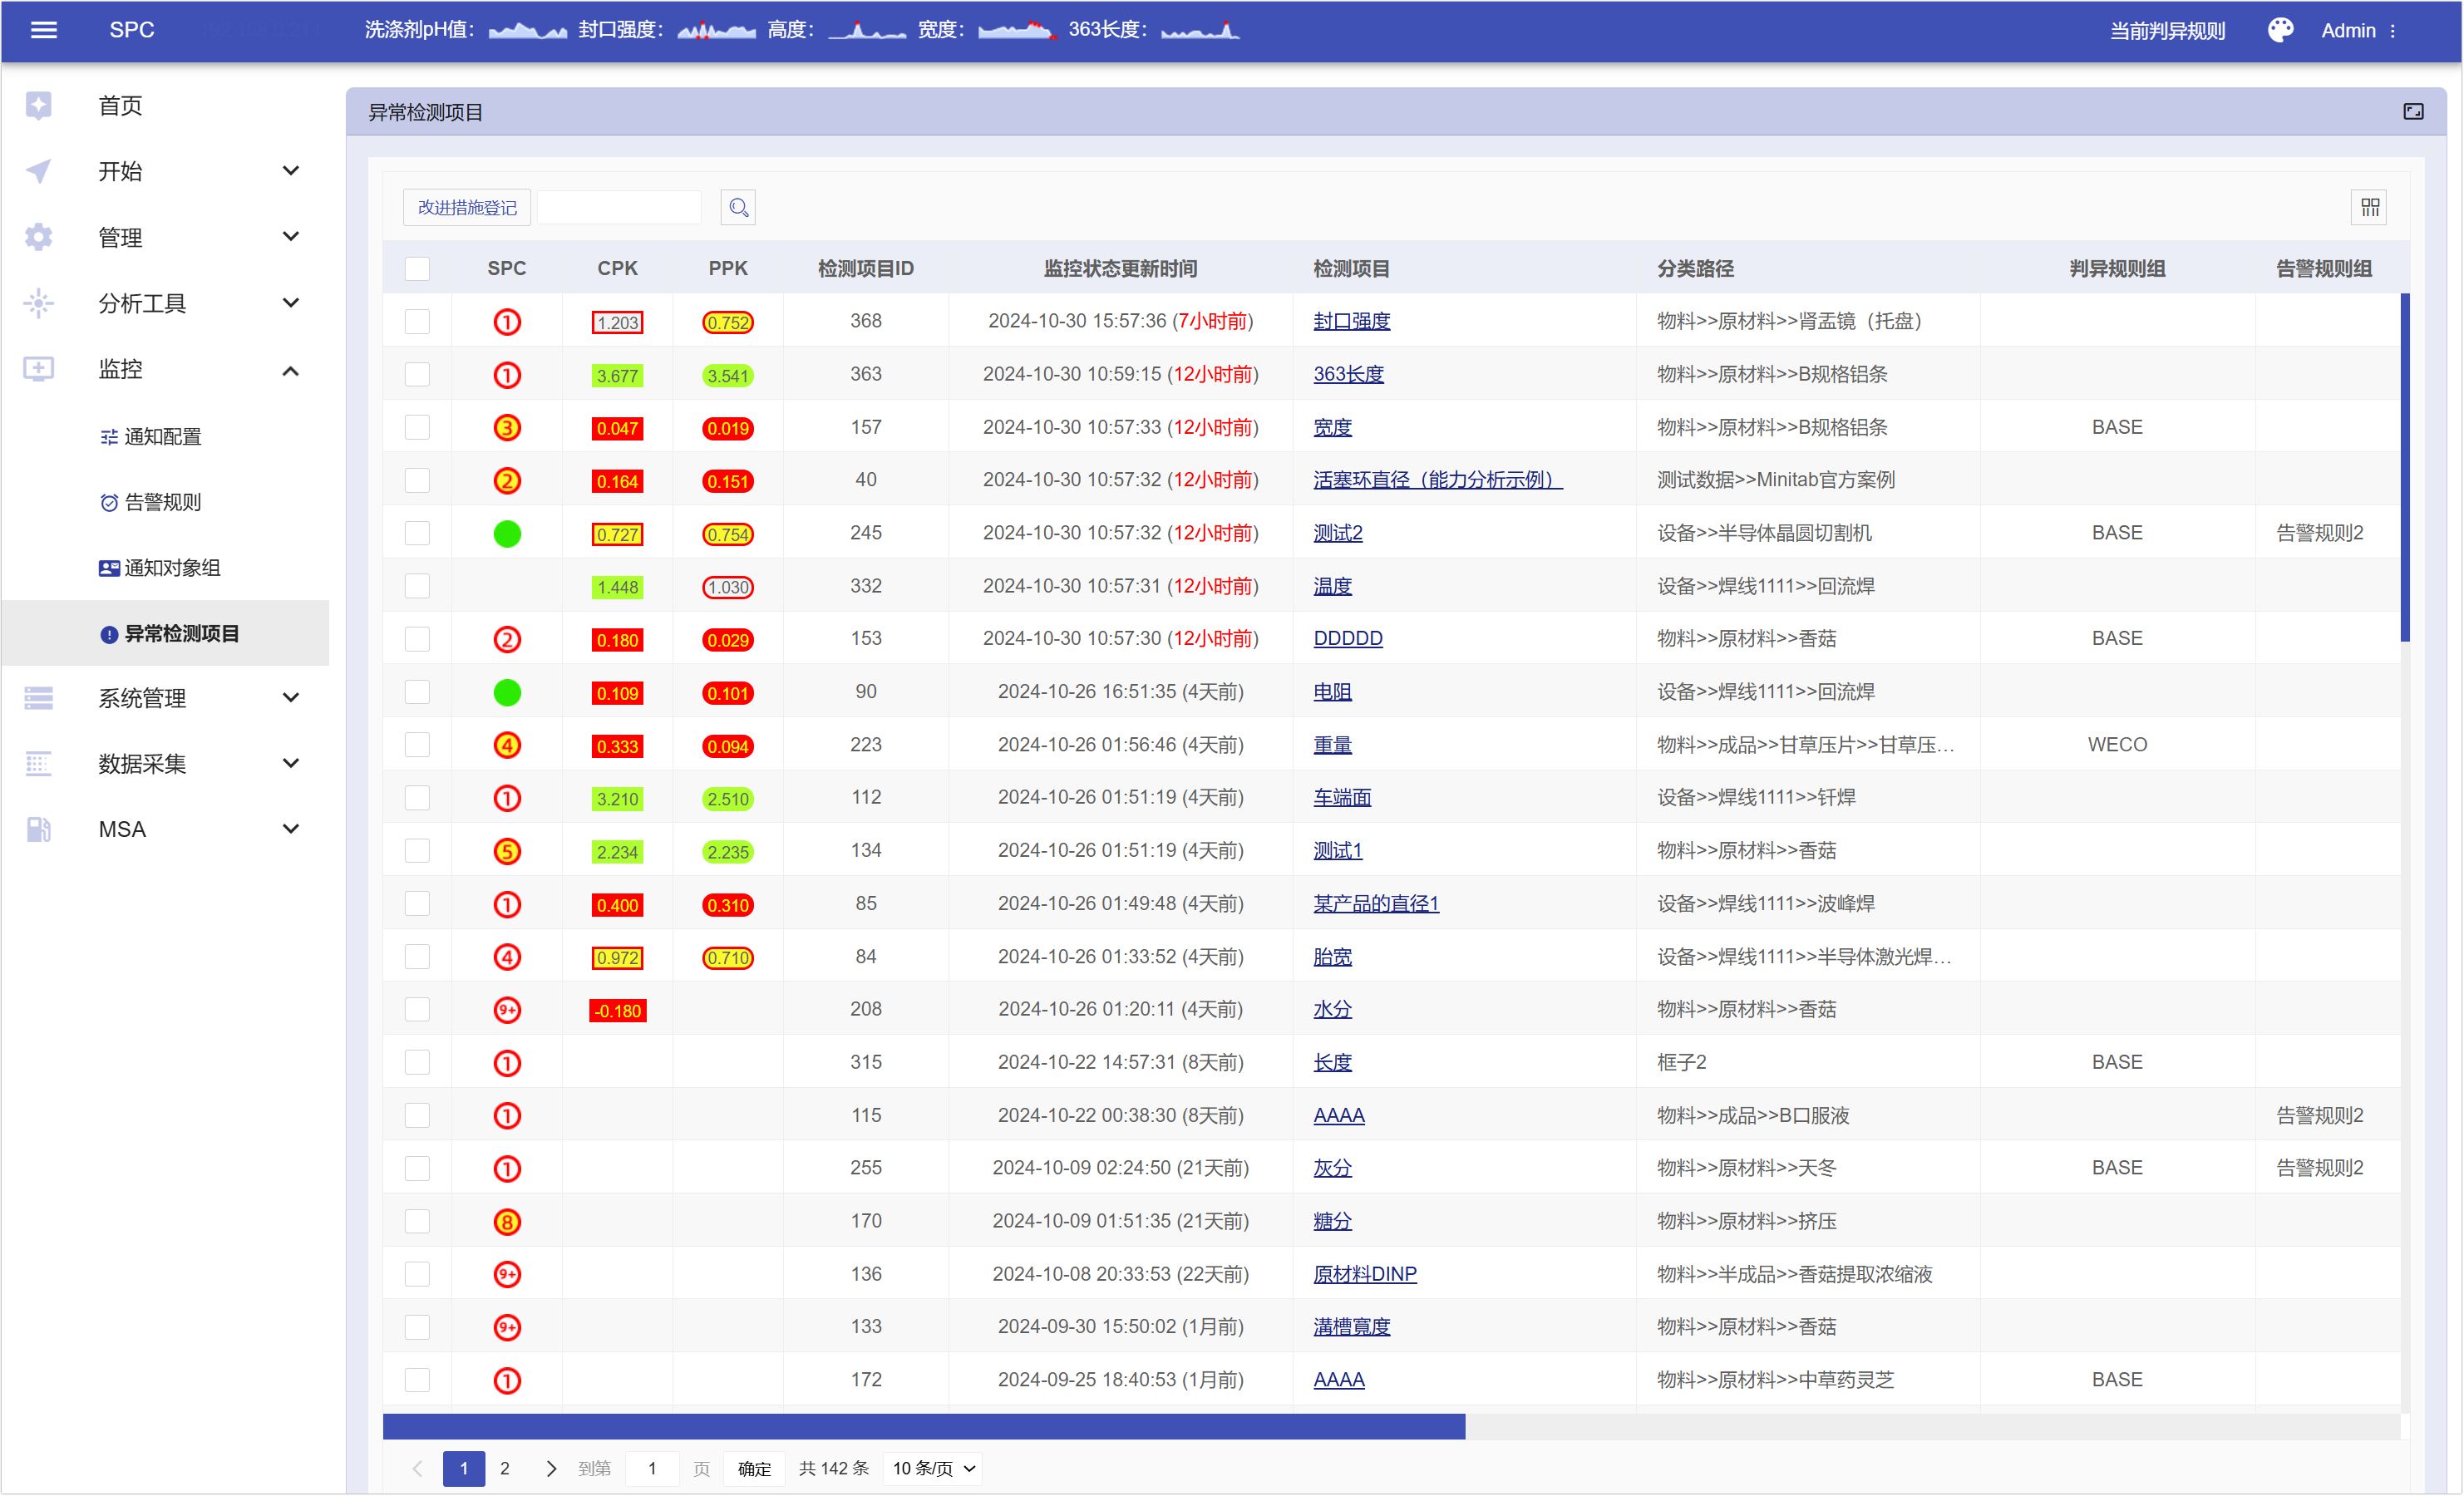Expand the 开始 menu
This screenshot has width=2464, height=1496.
click(x=166, y=171)
